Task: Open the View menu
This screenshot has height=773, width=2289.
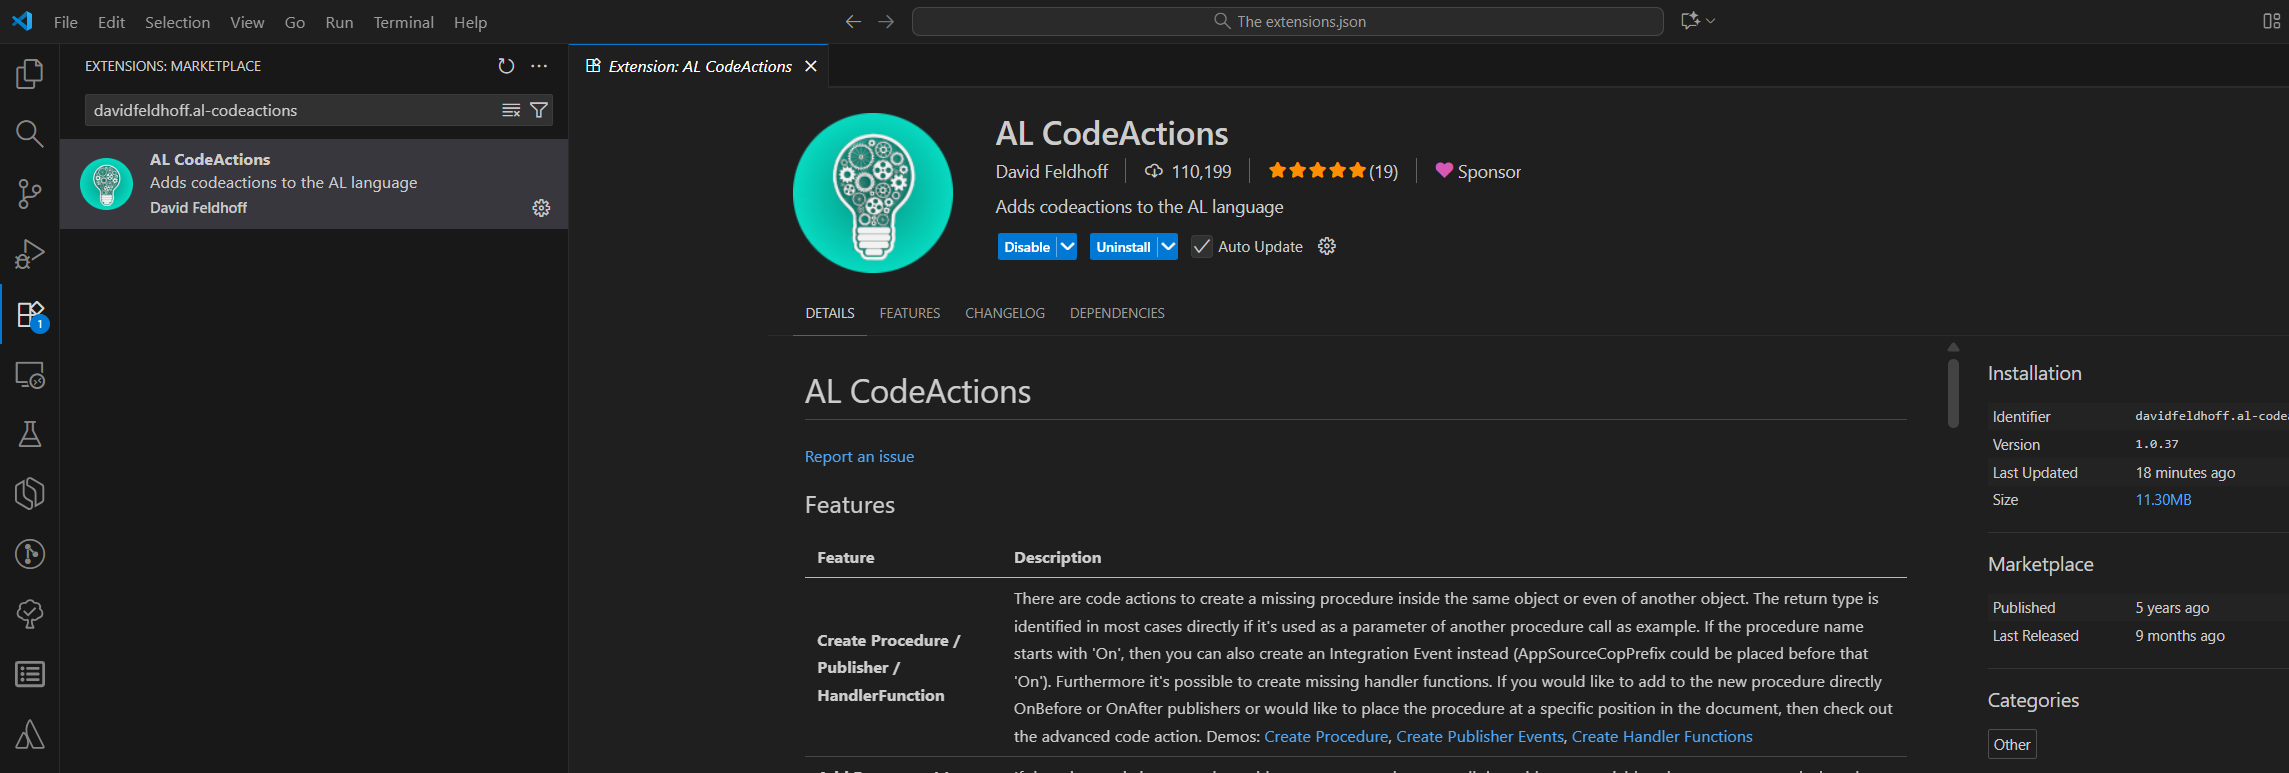Action: click(247, 22)
